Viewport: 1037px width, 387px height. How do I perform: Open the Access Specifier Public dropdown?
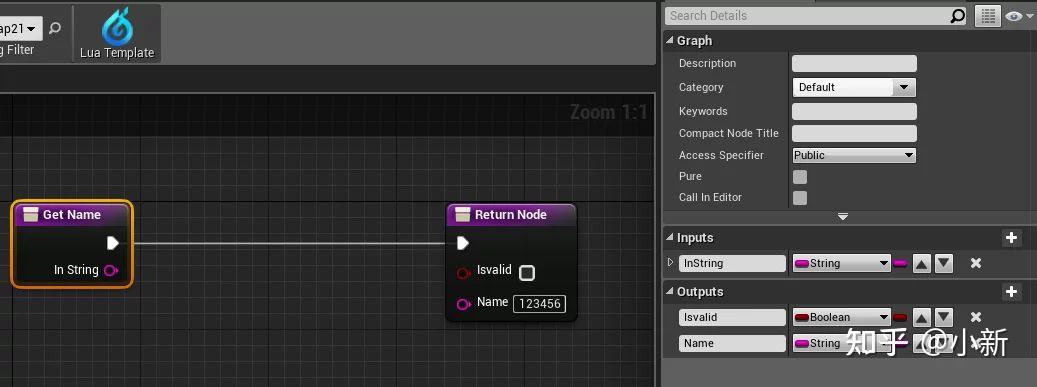click(x=854, y=155)
